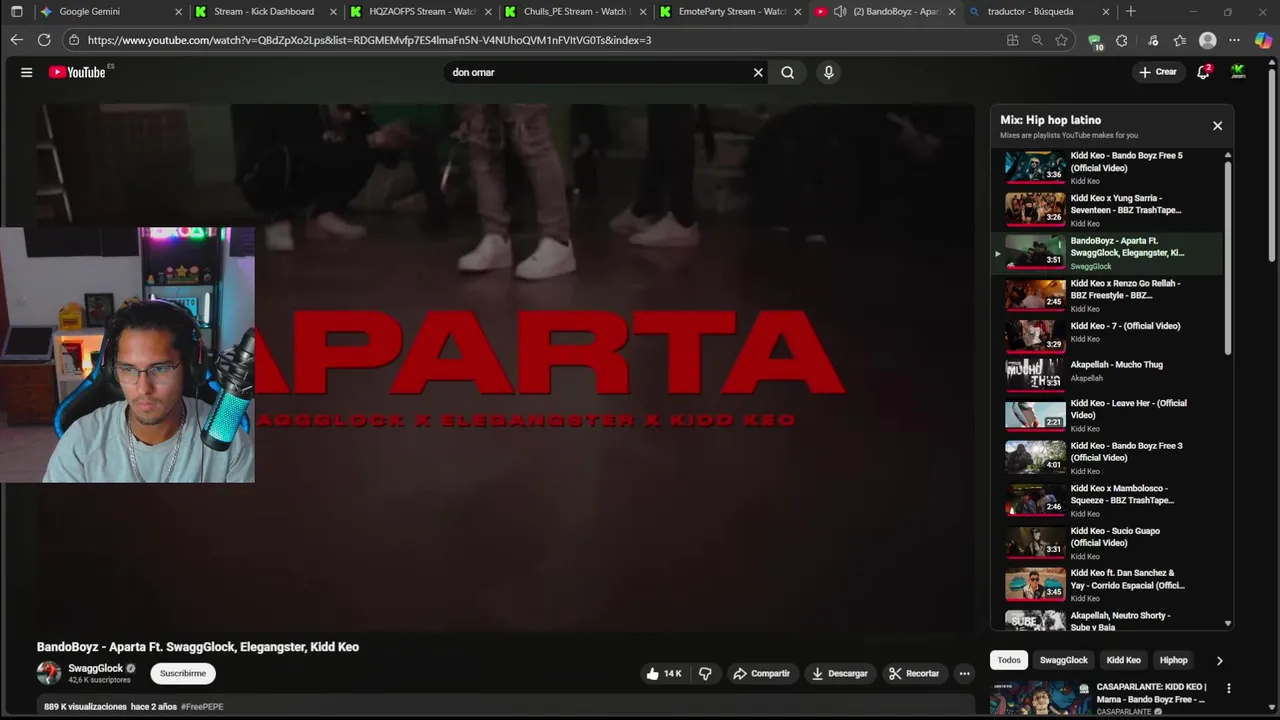Clear the 'don omar' search text
The height and width of the screenshot is (720, 1280).
(758, 72)
